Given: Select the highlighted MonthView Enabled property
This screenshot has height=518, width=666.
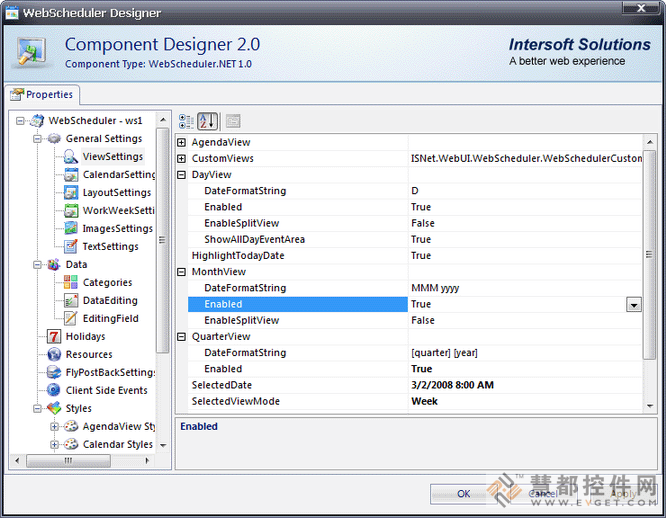Looking at the screenshot, I should pyautogui.click(x=298, y=304).
